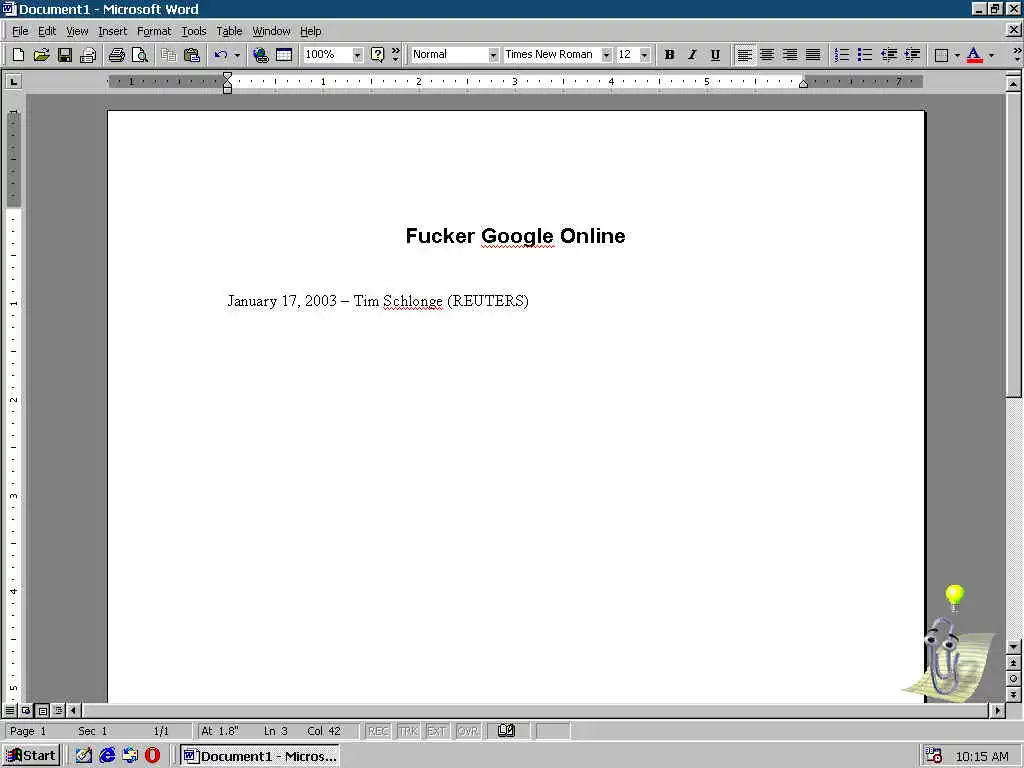Image resolution: width=1024 pixels, height=768 pixels.
Task: Open the Tools menu
Action: pyautogui.click(x=193, y=31)
